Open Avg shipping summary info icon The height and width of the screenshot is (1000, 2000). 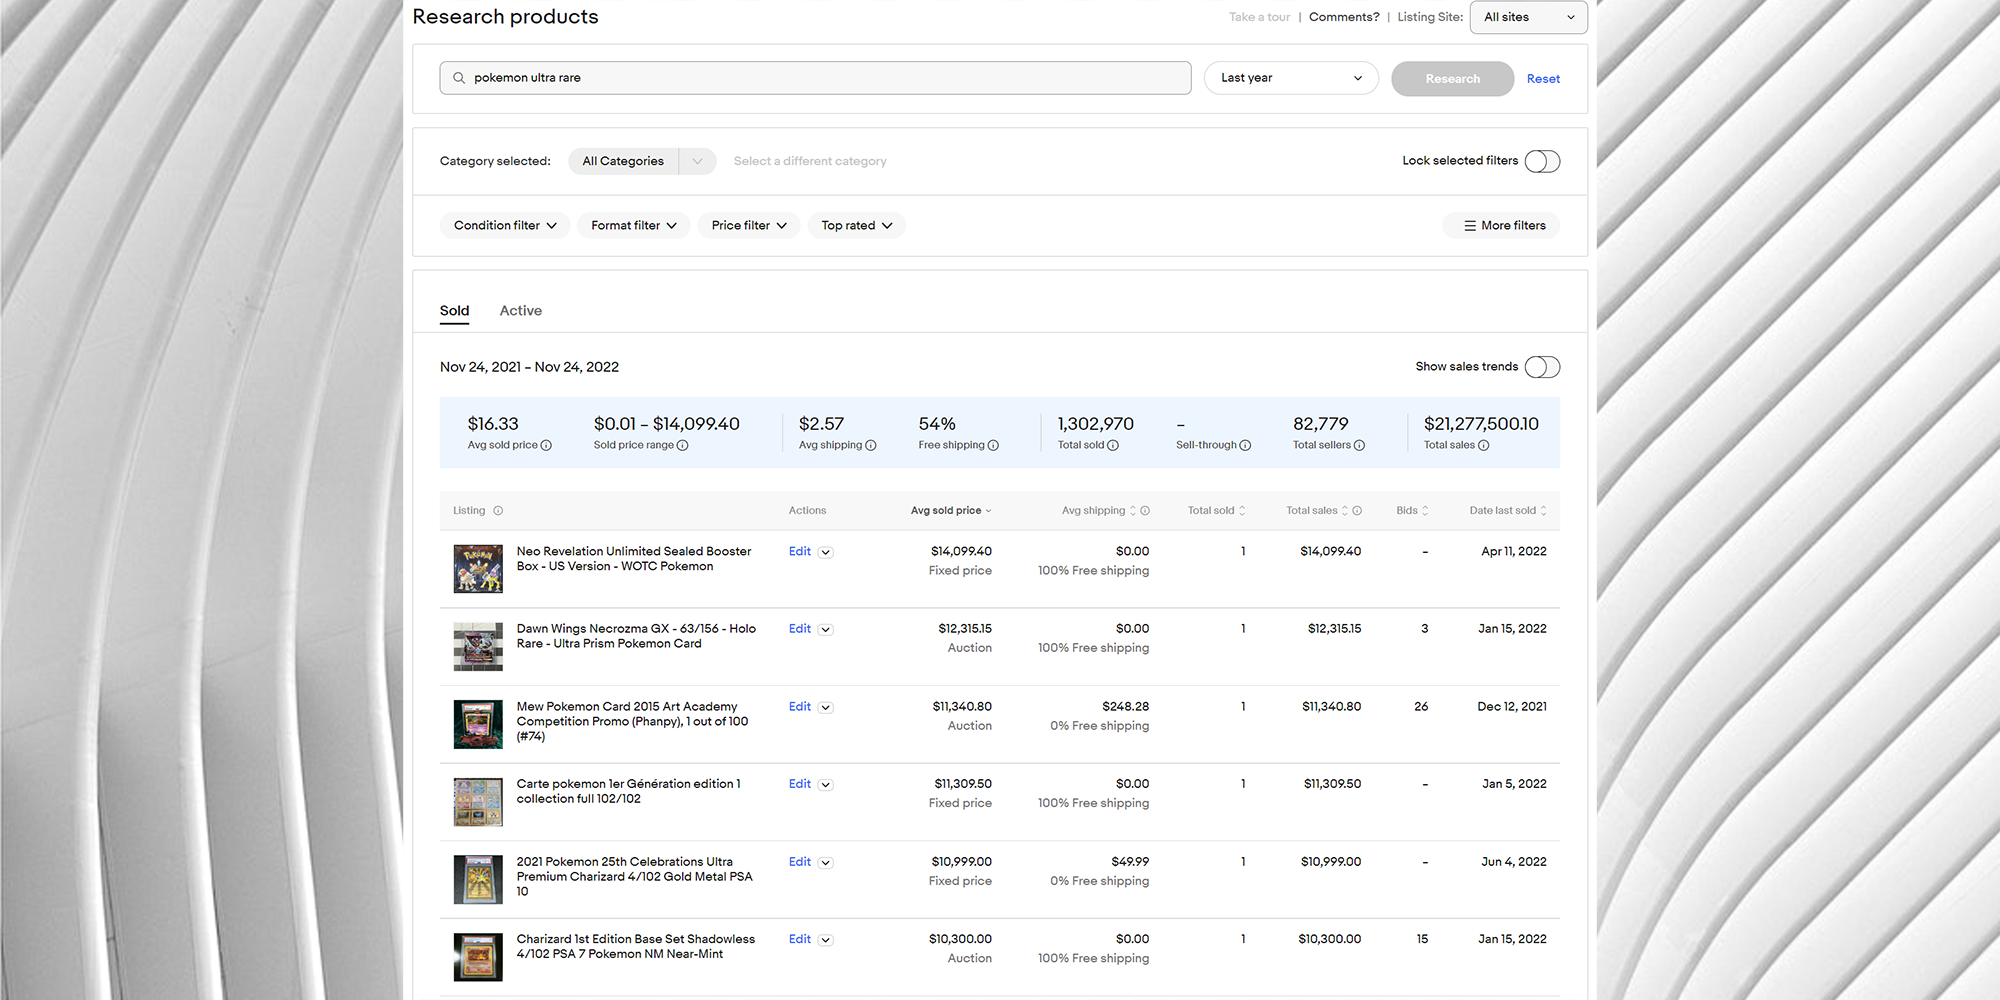(x=871, y=446)
